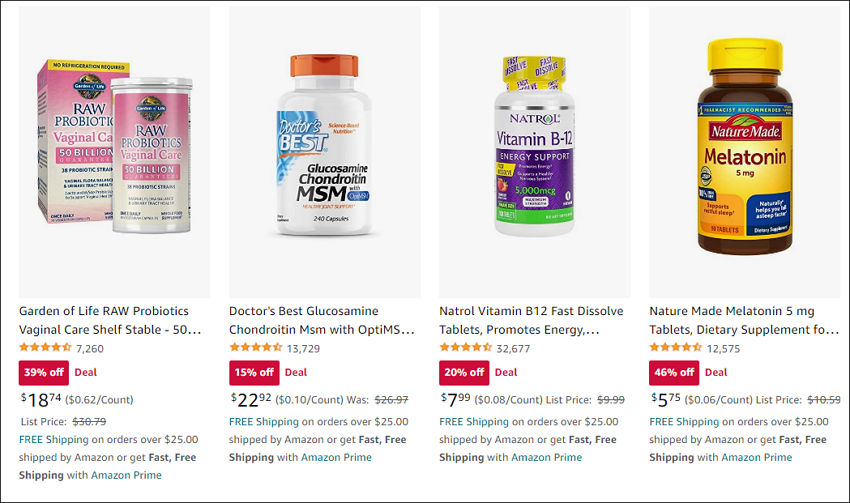The image size is (850, 503).
Task: Click the Garden of Life RAW Probiotics title
Action: click(110, 320)
